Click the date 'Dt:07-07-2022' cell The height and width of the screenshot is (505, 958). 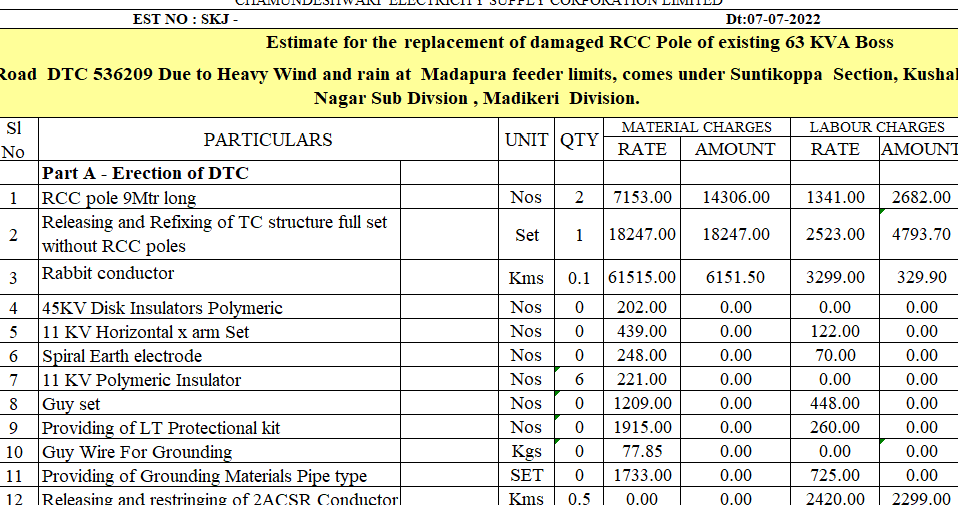(773, 19)
